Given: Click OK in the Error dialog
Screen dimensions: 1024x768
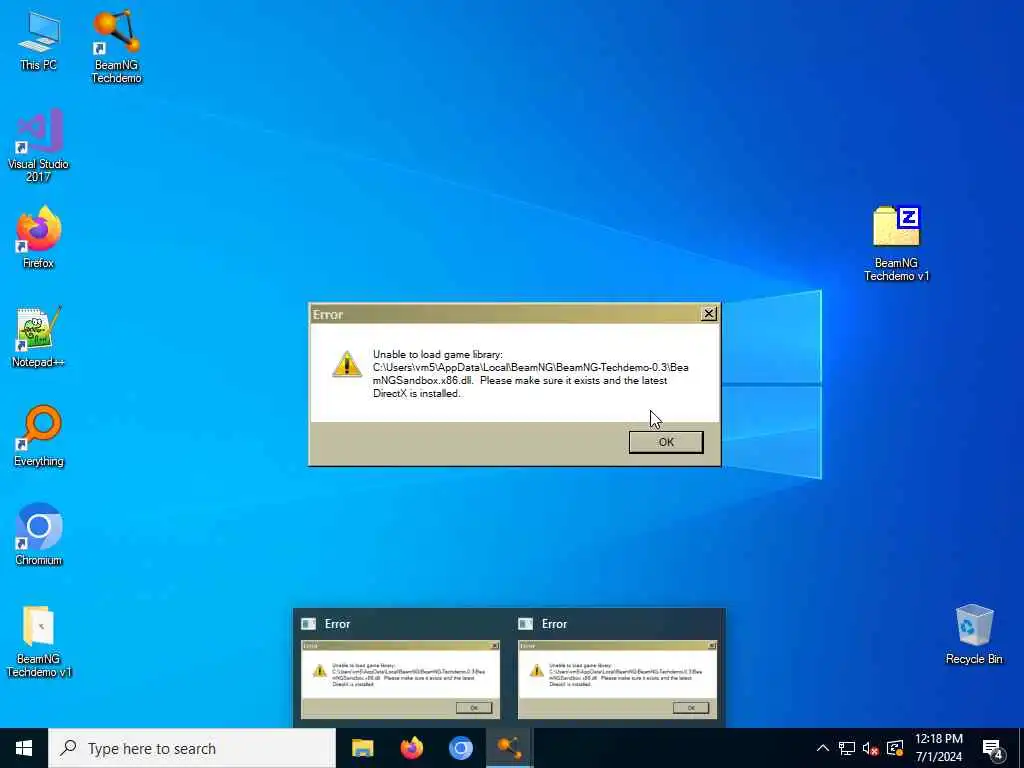Looking at the screenshot, I should [665, 442].
